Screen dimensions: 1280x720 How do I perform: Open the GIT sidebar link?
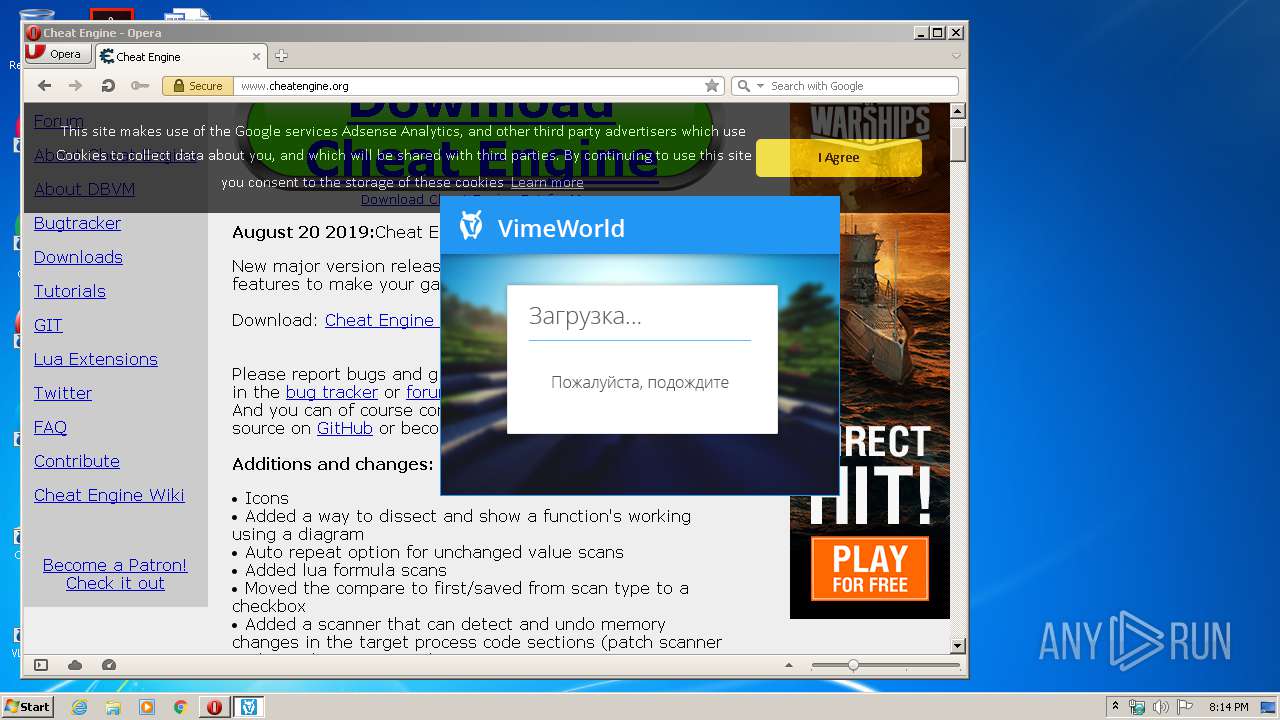pos(48,325)
